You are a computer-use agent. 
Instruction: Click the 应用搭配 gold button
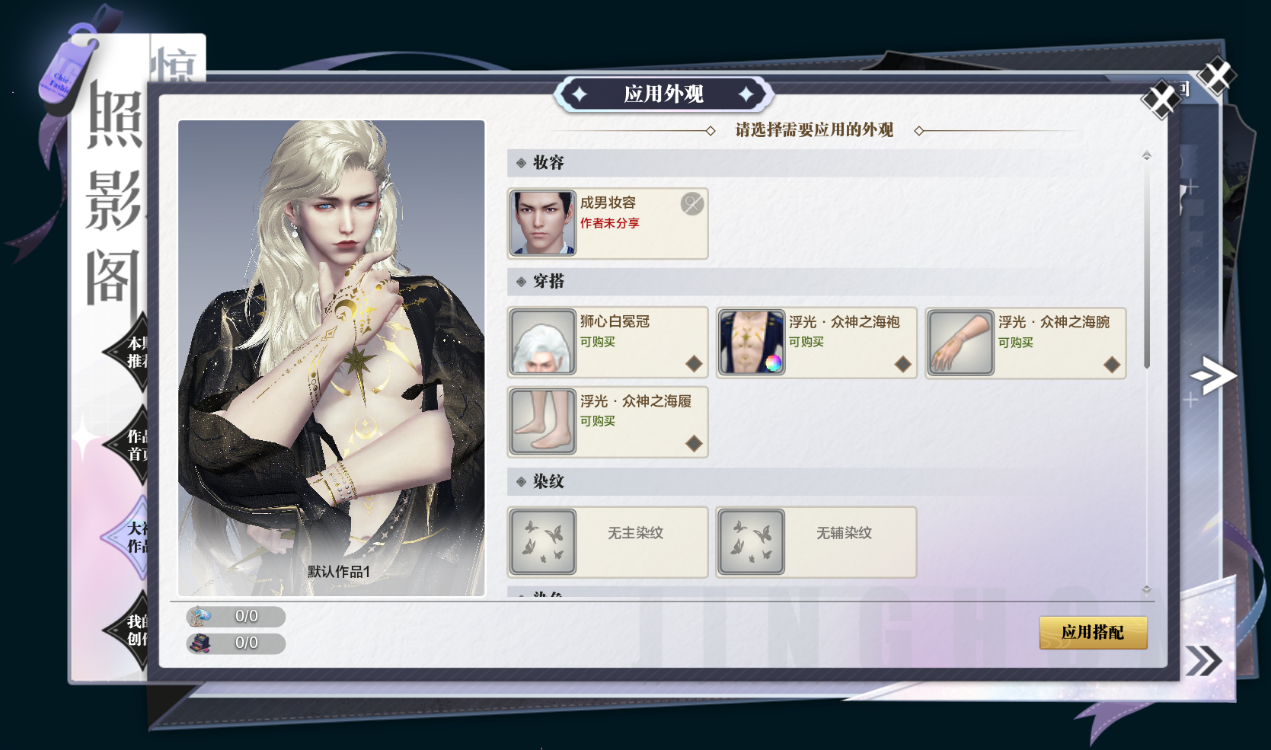click(x=1093, y=632)
